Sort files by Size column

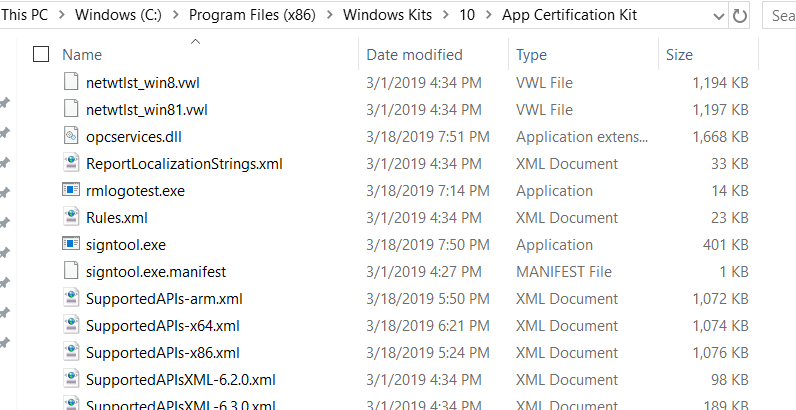point(679,54)
